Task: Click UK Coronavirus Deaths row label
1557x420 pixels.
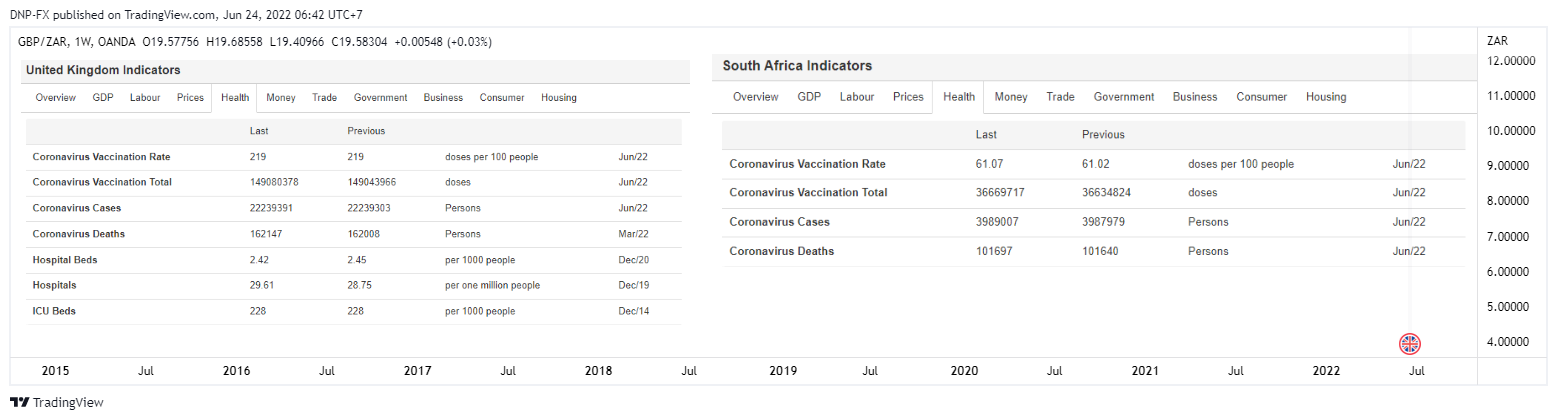Action: pos(79,234)
